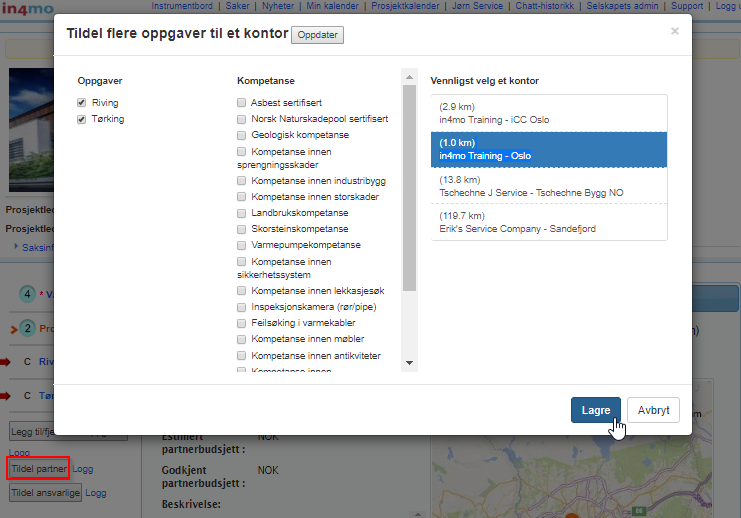741x518 pixels.
Task: Enable Asbest sertifisert competence checkbox
Action: (x=242, y=103)
